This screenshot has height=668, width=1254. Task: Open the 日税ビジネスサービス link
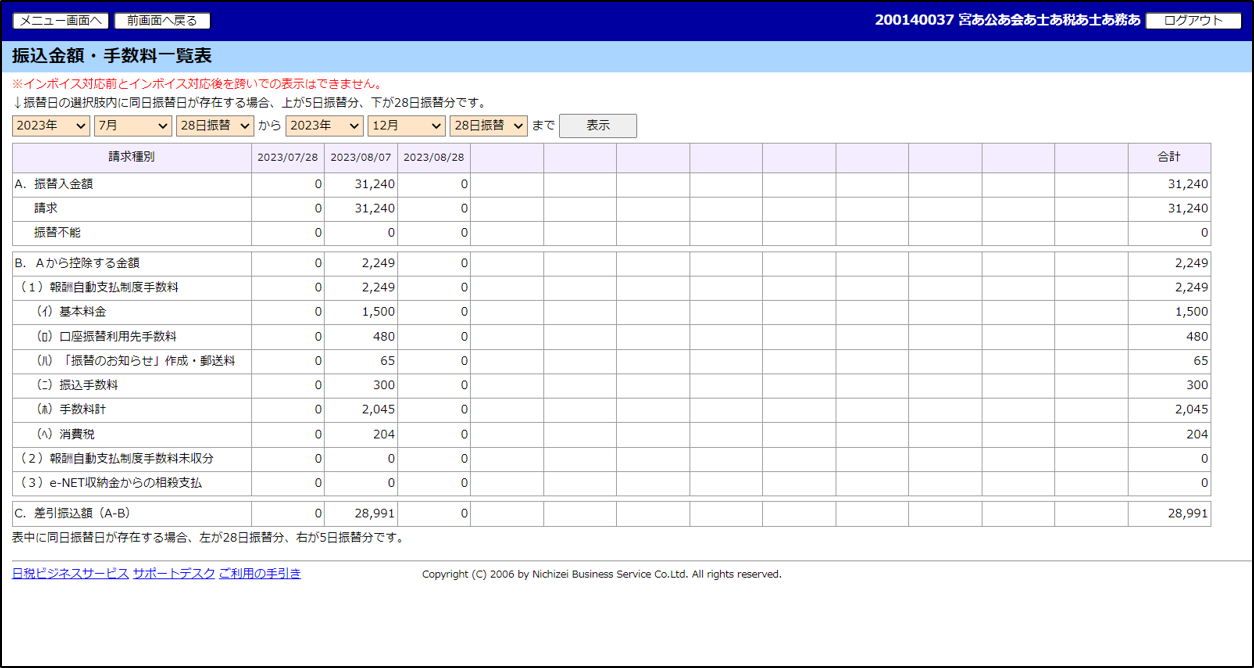pyautogui.click(x=70, y=574)
